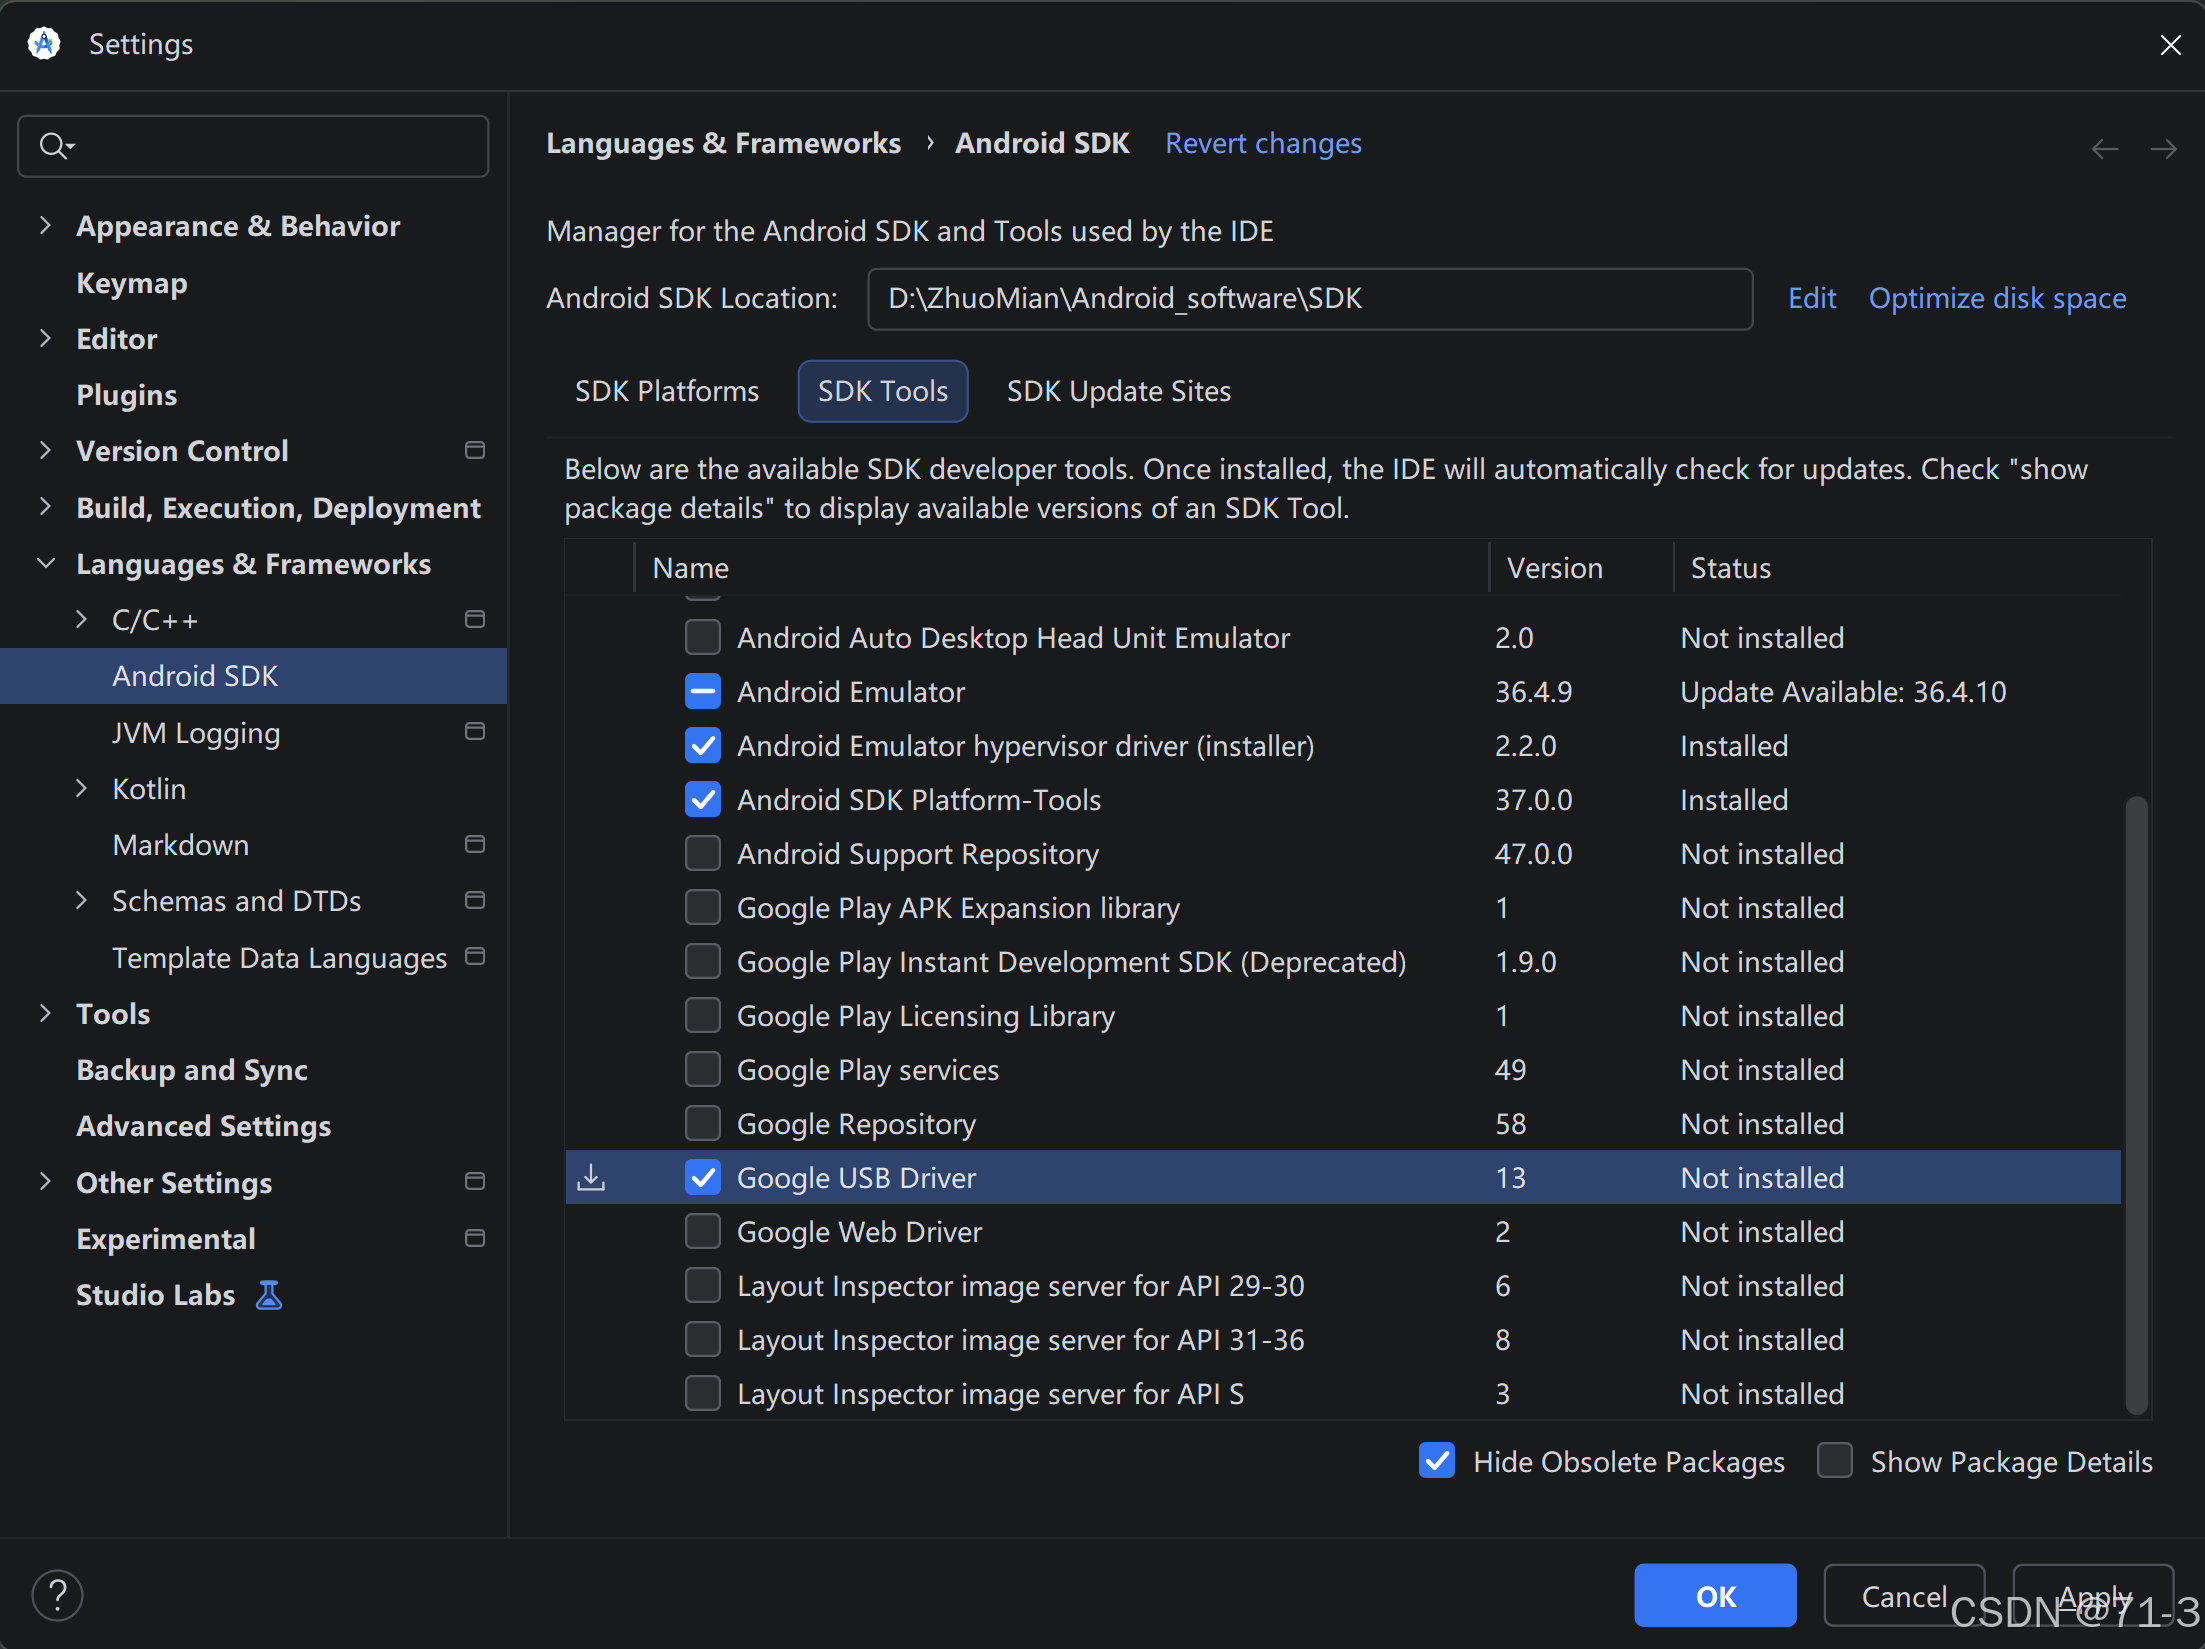Enable Show Package Details checkbox

(x=1835, y=1461)
